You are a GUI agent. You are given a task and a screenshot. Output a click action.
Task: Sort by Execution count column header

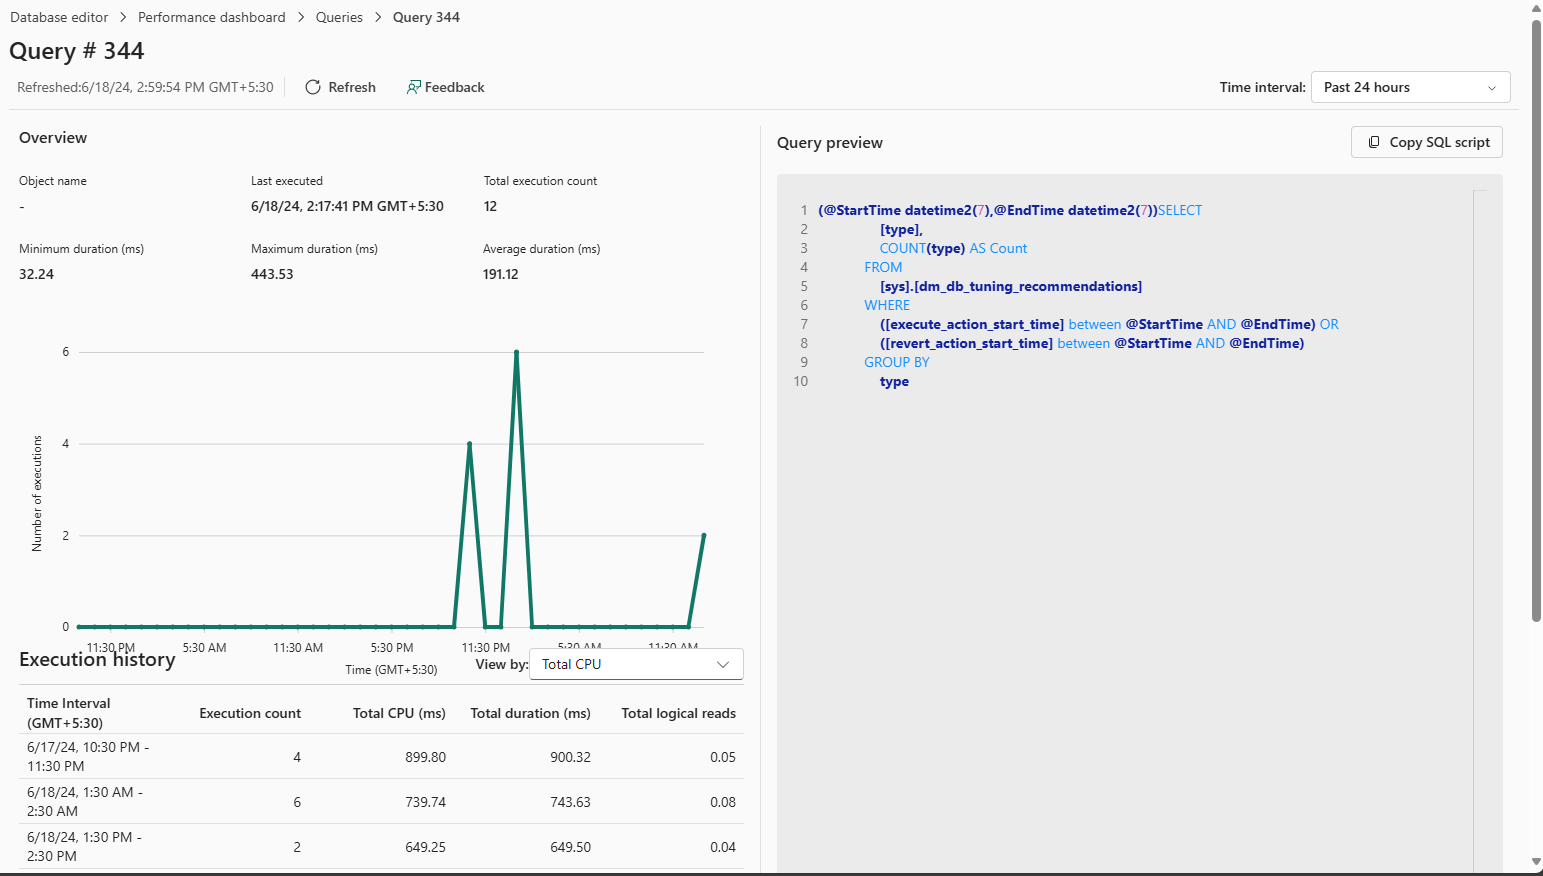[x=250, y=713]
